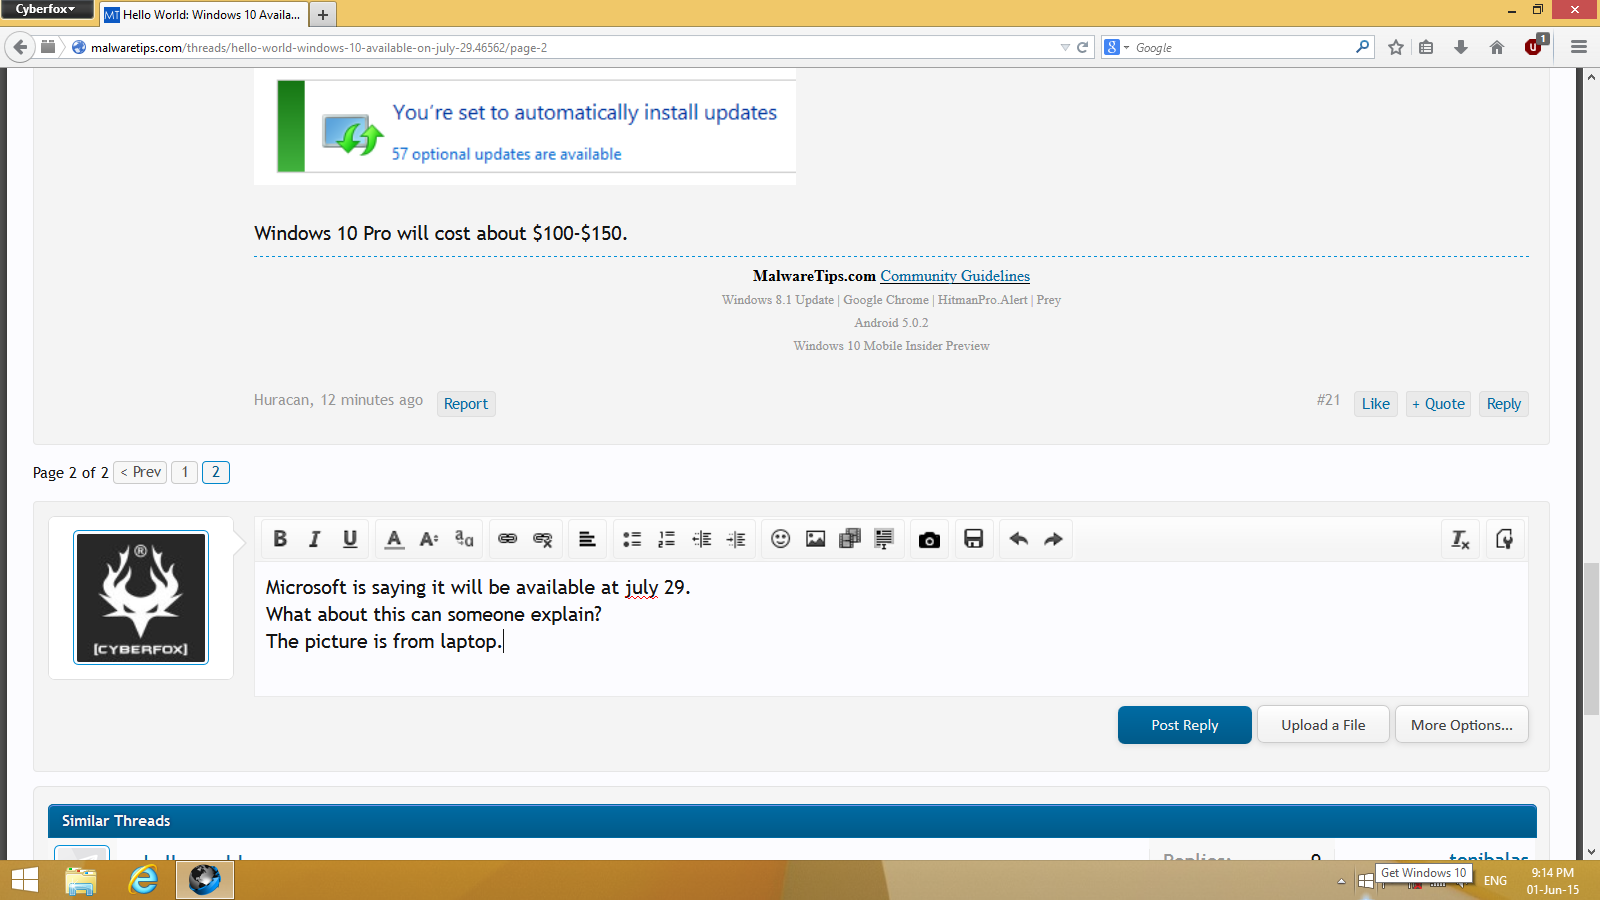Screen dimensions: 1600x900
Task: Indent the text in the editor
Action: [737, 539]
